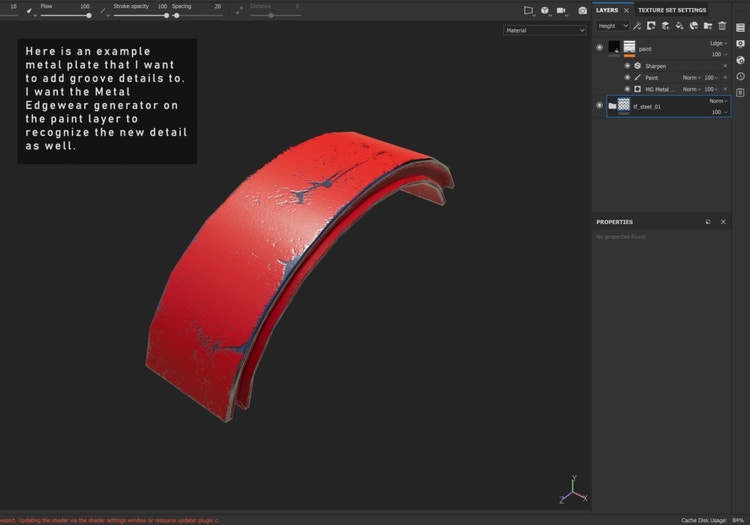Screen dimensions: 750x525
Task: Hide the tlf_steel_01 folder layer
Action: [600, 105]
